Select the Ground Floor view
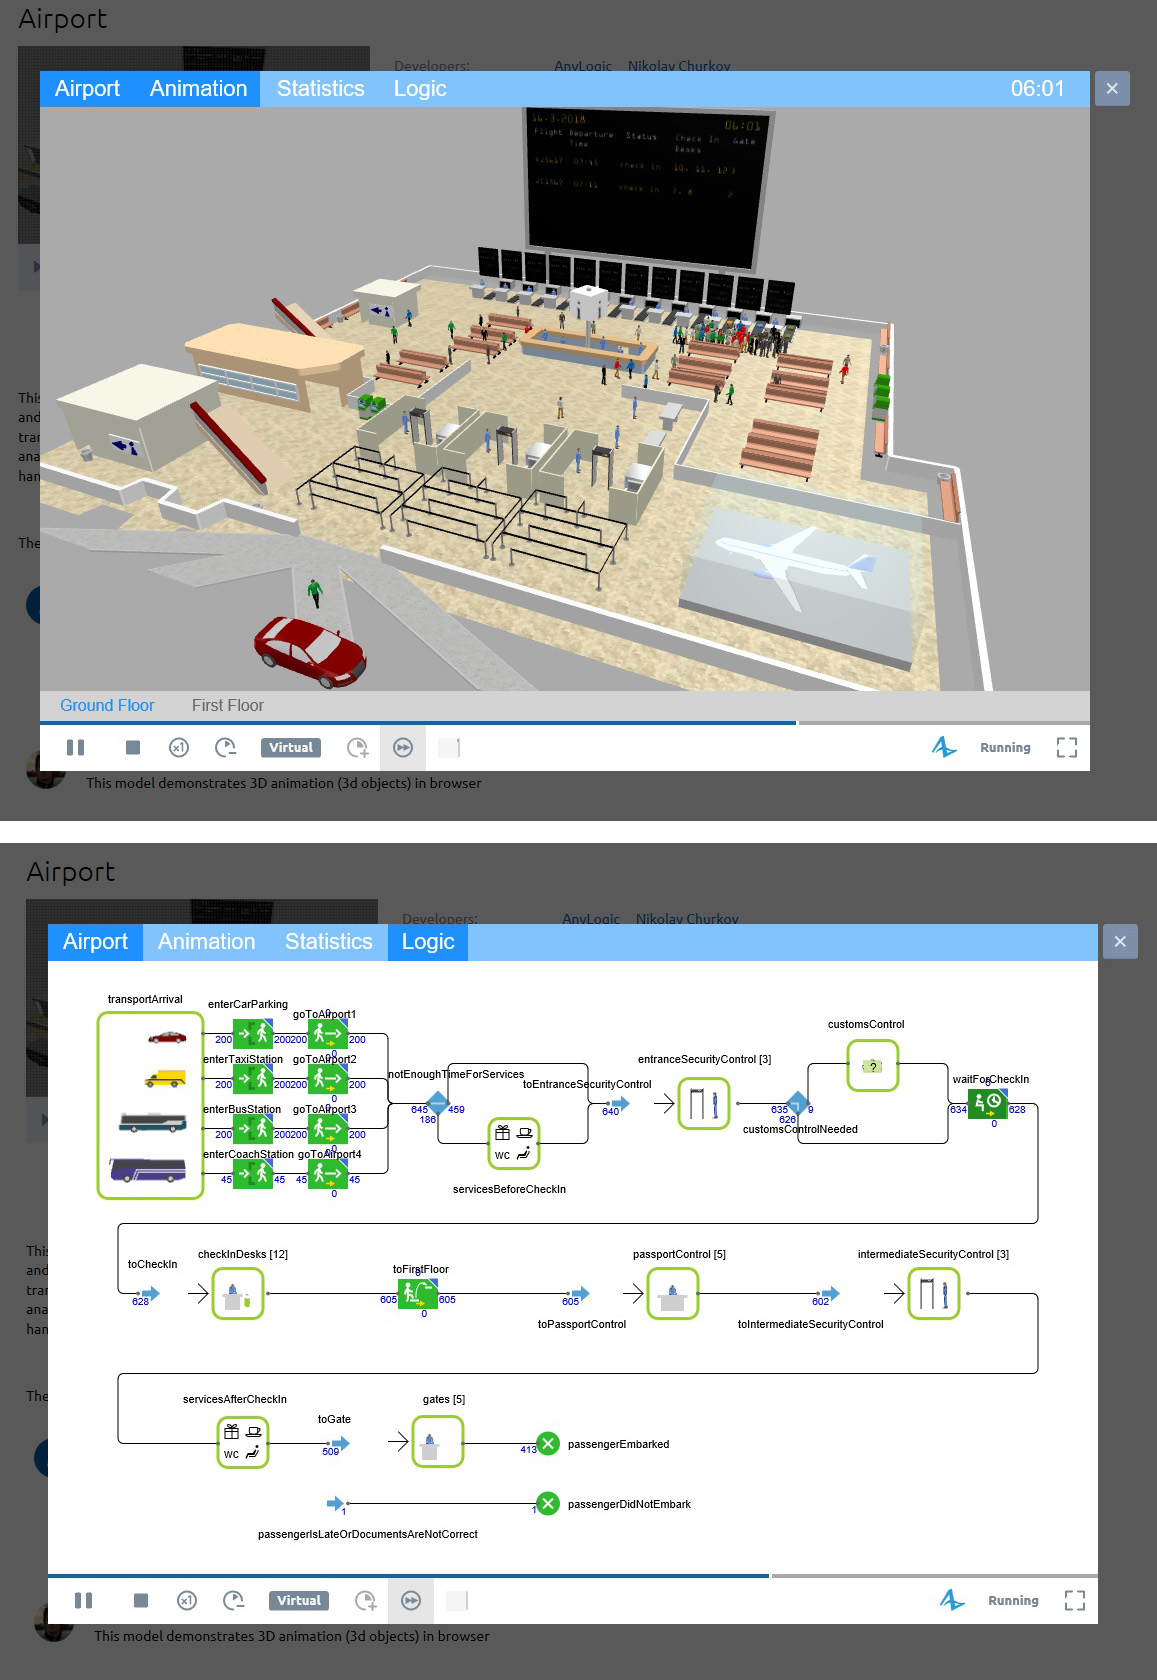The width and height of the screenshot is (1157, 1680). (x=107, y=705)
